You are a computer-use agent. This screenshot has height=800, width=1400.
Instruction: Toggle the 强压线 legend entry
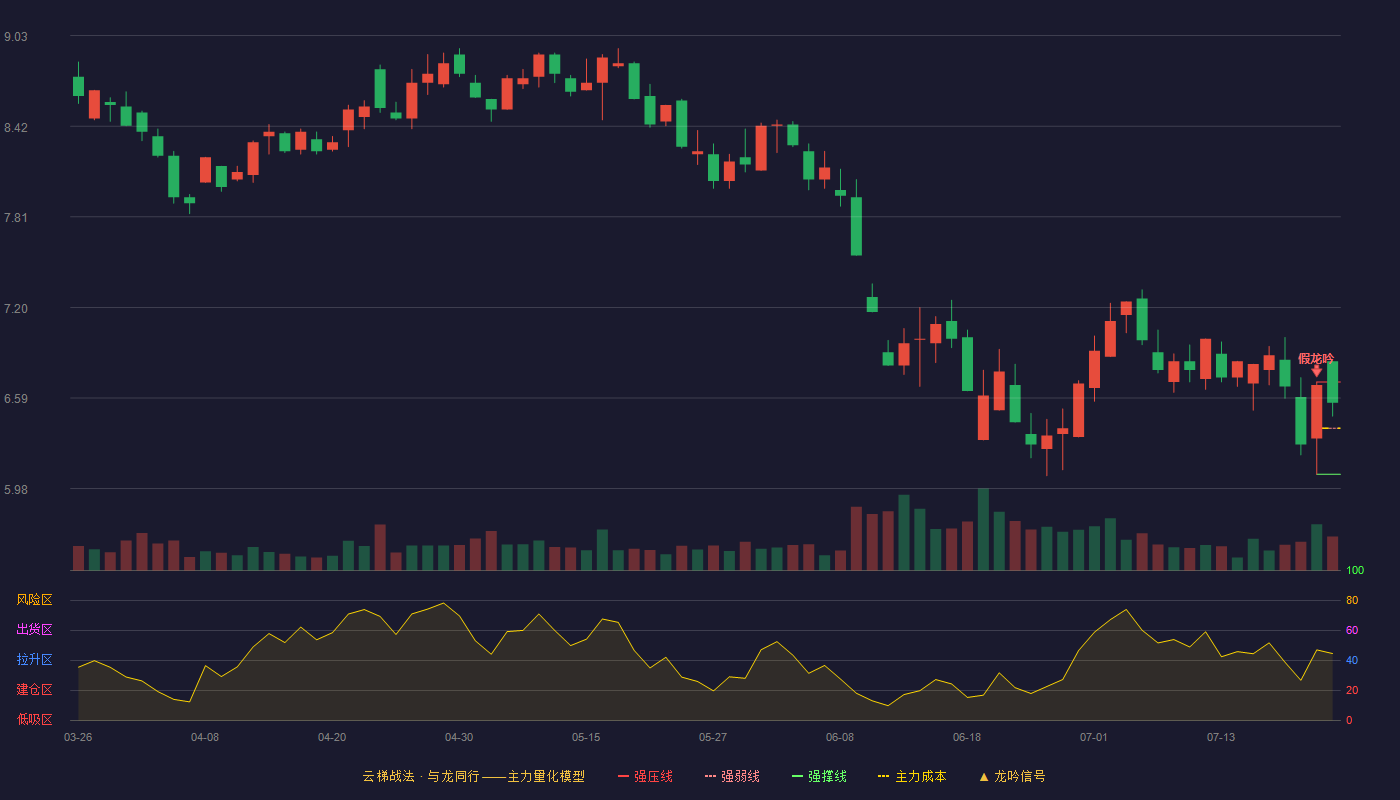pyautogui.click(x=645, y=776)
